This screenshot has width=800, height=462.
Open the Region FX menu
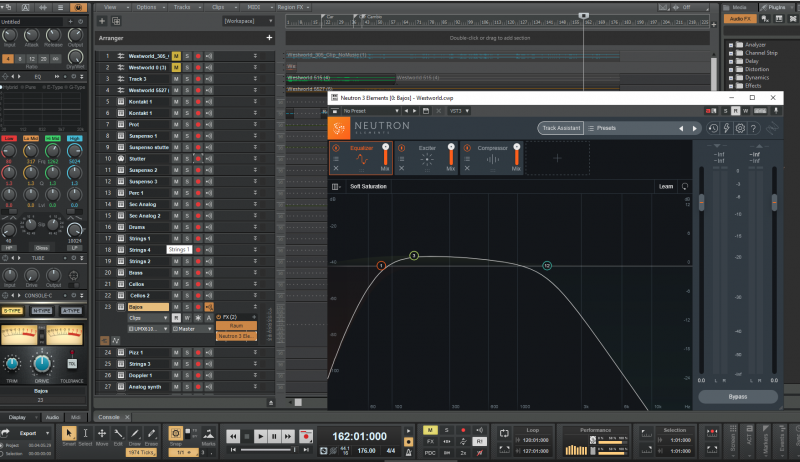click(293, 7)
